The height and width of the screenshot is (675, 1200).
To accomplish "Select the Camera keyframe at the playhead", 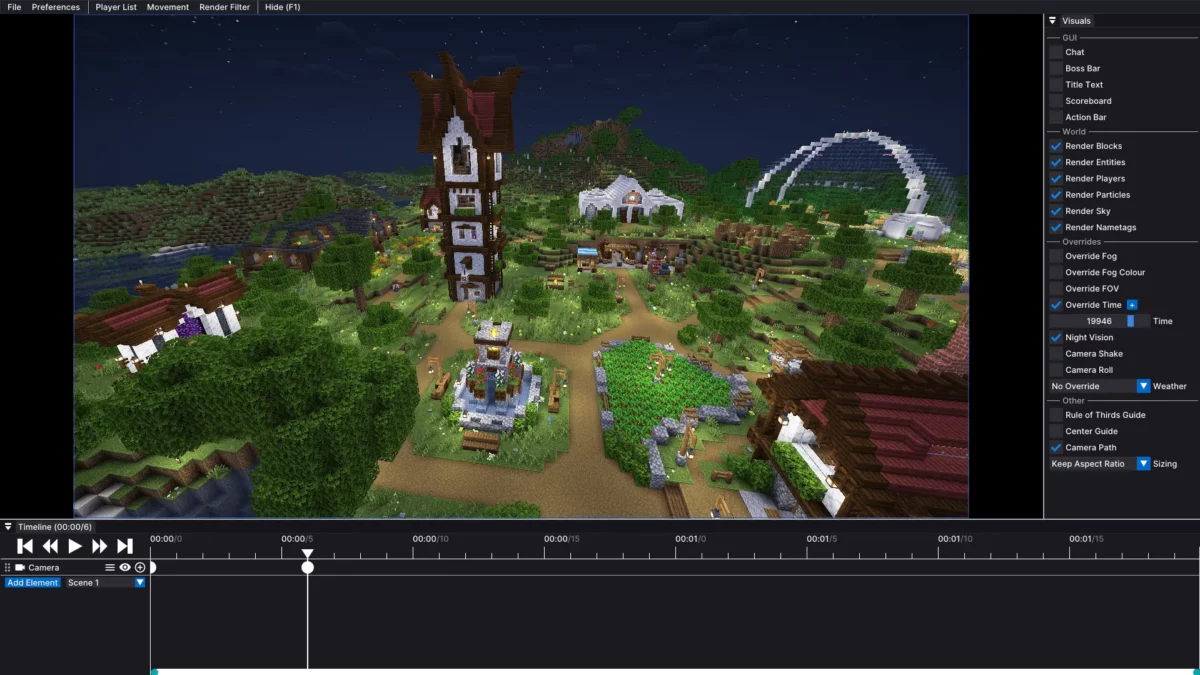I will [x=308, y=567].
